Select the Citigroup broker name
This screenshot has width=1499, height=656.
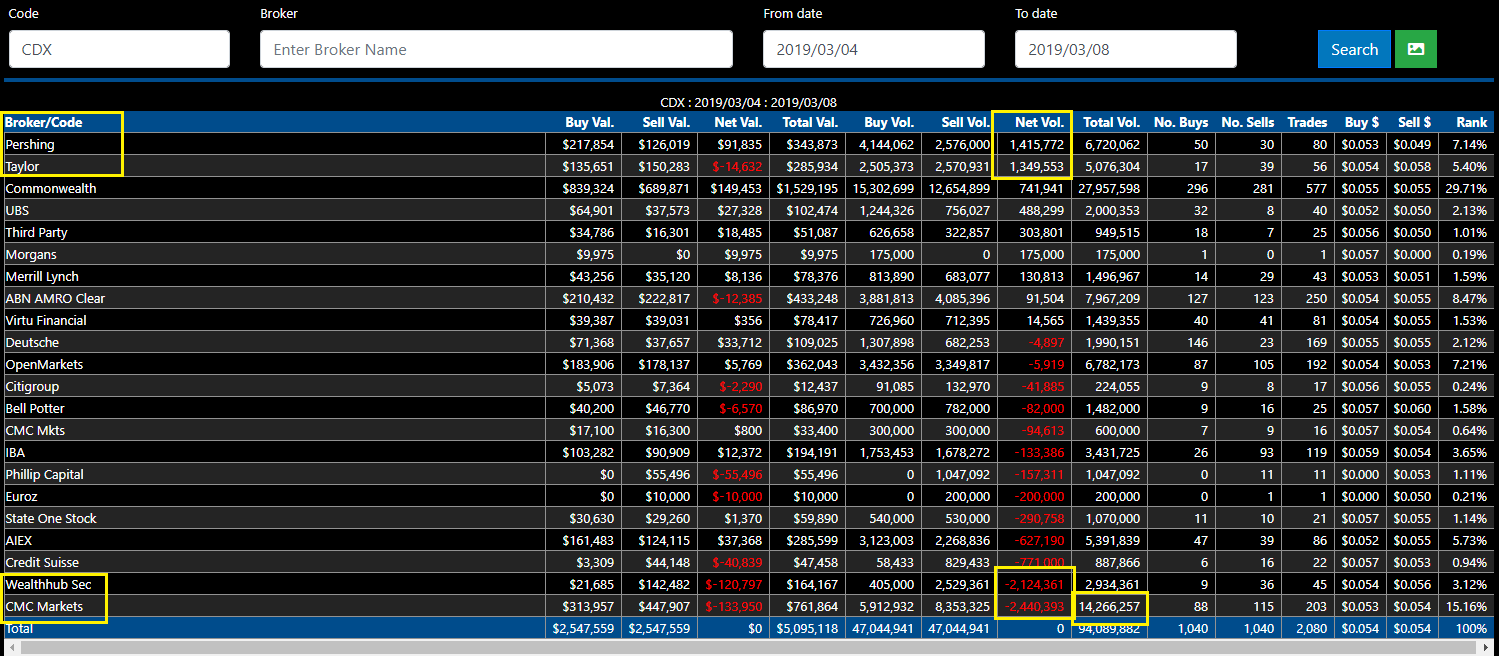tap(32, 386)
